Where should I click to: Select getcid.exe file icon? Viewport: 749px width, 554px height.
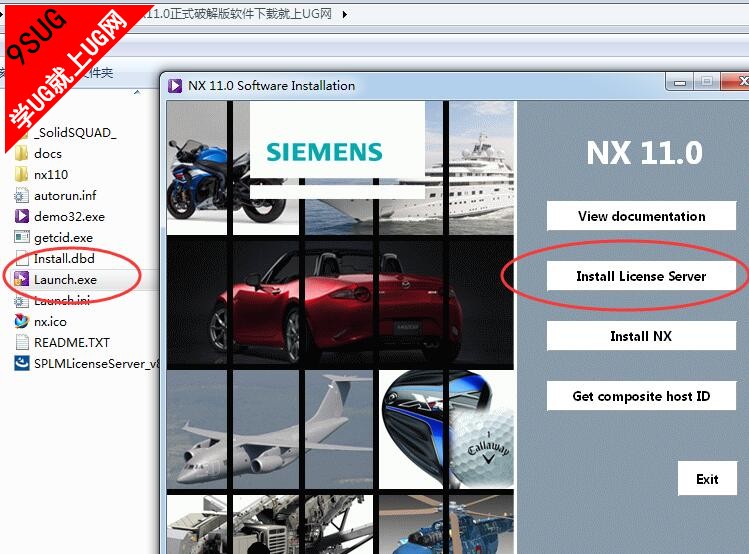pos(21,237)
